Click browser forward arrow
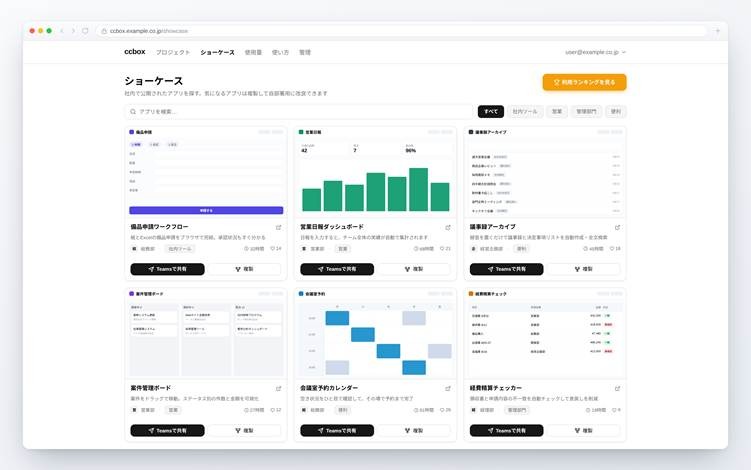Image resolution: width=751 pixels, height=470 pixels. 73,31
